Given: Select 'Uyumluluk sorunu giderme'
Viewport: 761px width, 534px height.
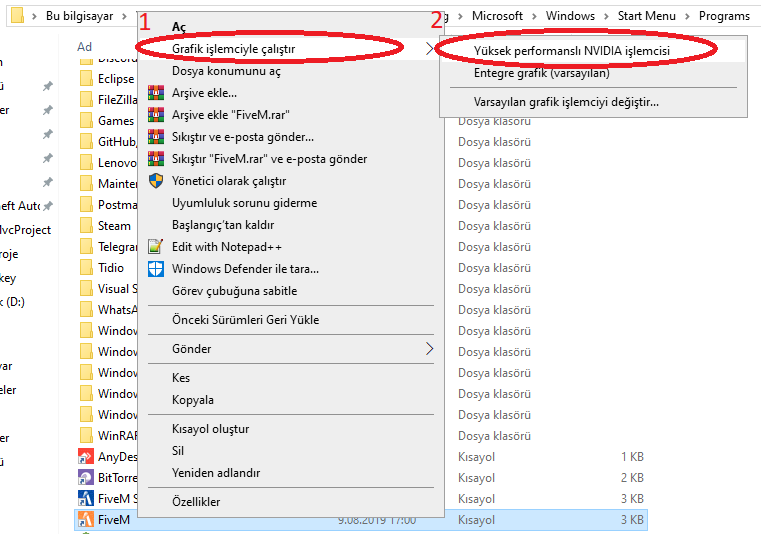Looking at the screenshot, I should [x=245, y=203].
